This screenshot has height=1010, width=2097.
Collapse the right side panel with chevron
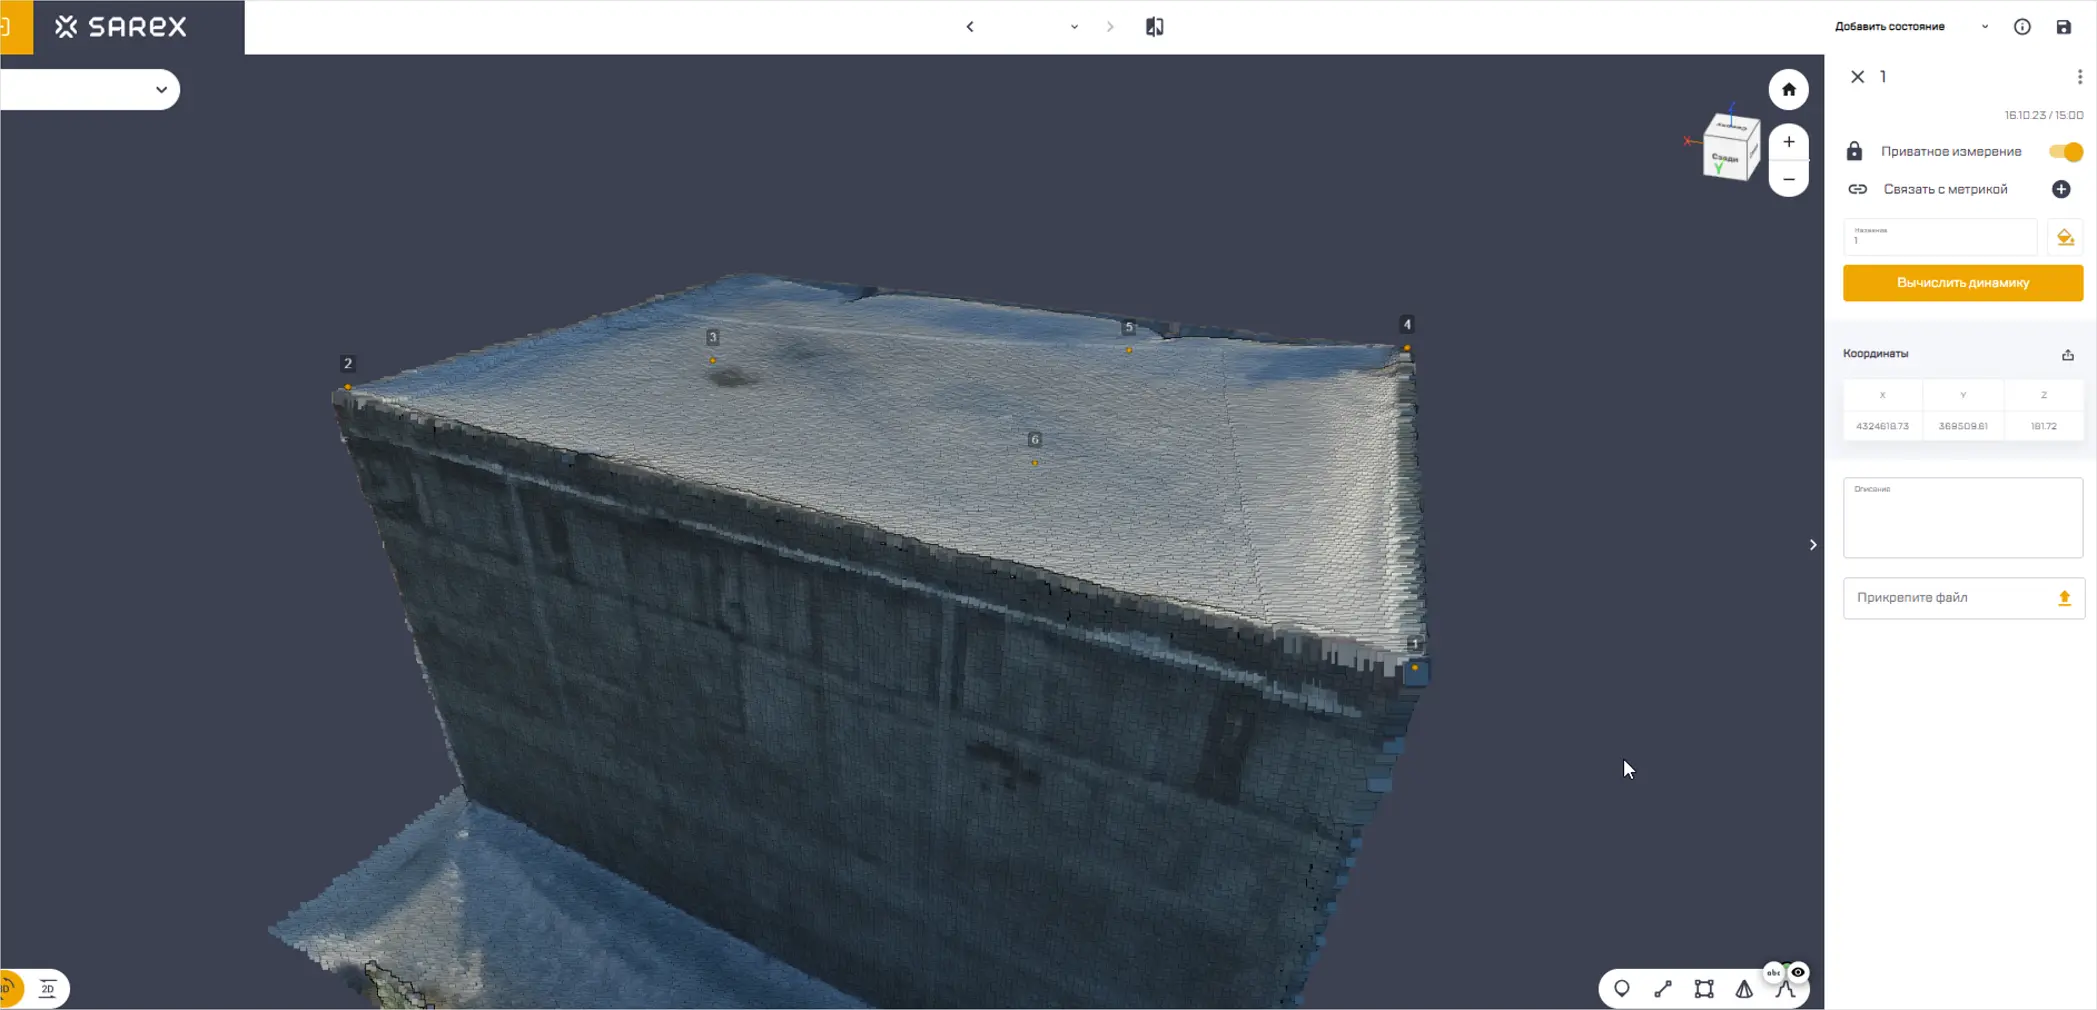[1812, 545]
